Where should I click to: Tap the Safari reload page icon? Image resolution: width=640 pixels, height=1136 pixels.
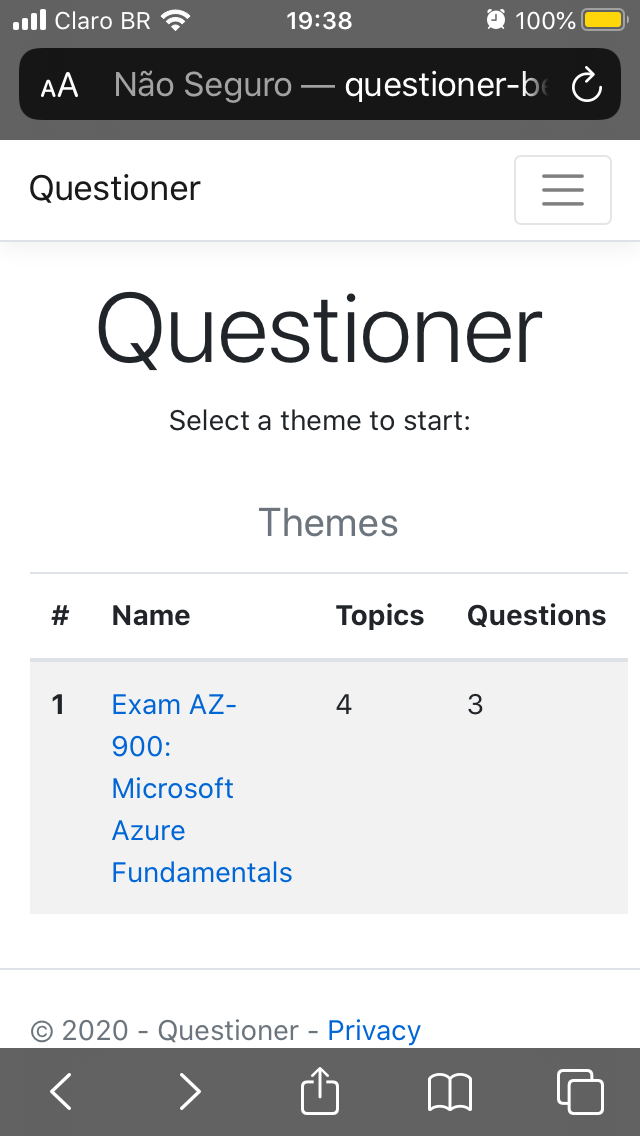click(586, 86)
